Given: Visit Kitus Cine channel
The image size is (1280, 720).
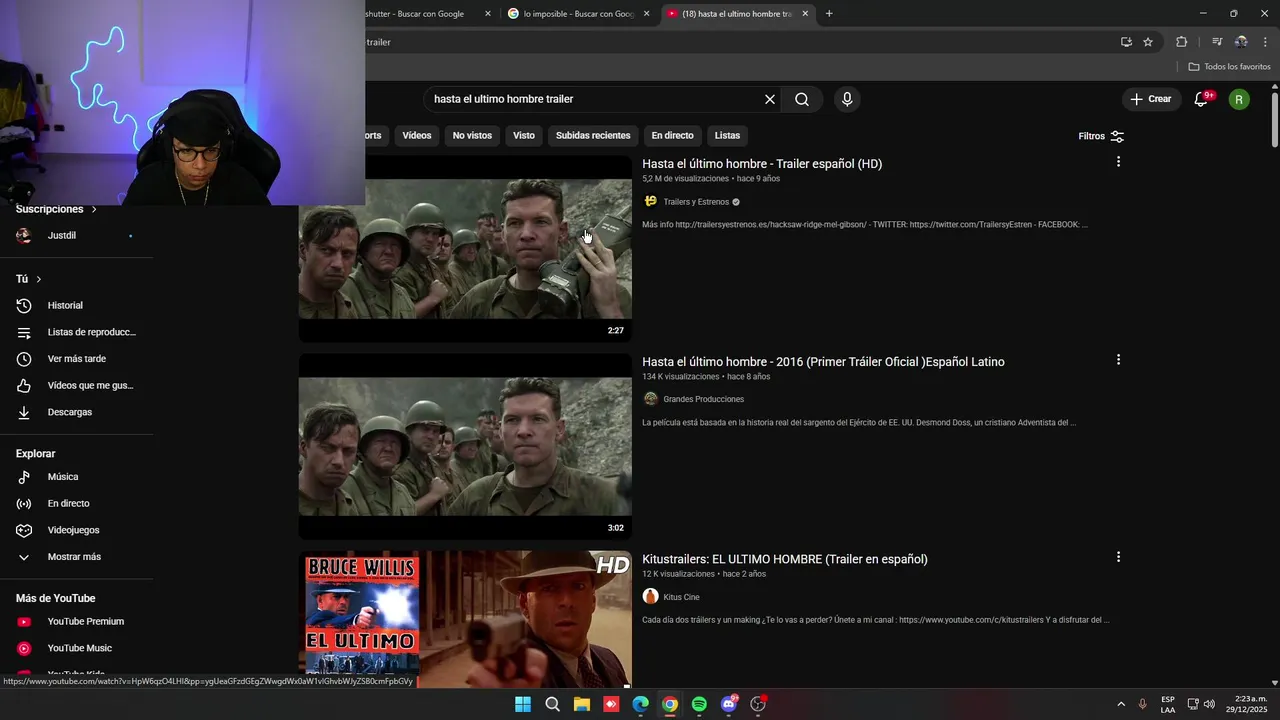Looking at the screenshot, I should [x=681, y=597].
